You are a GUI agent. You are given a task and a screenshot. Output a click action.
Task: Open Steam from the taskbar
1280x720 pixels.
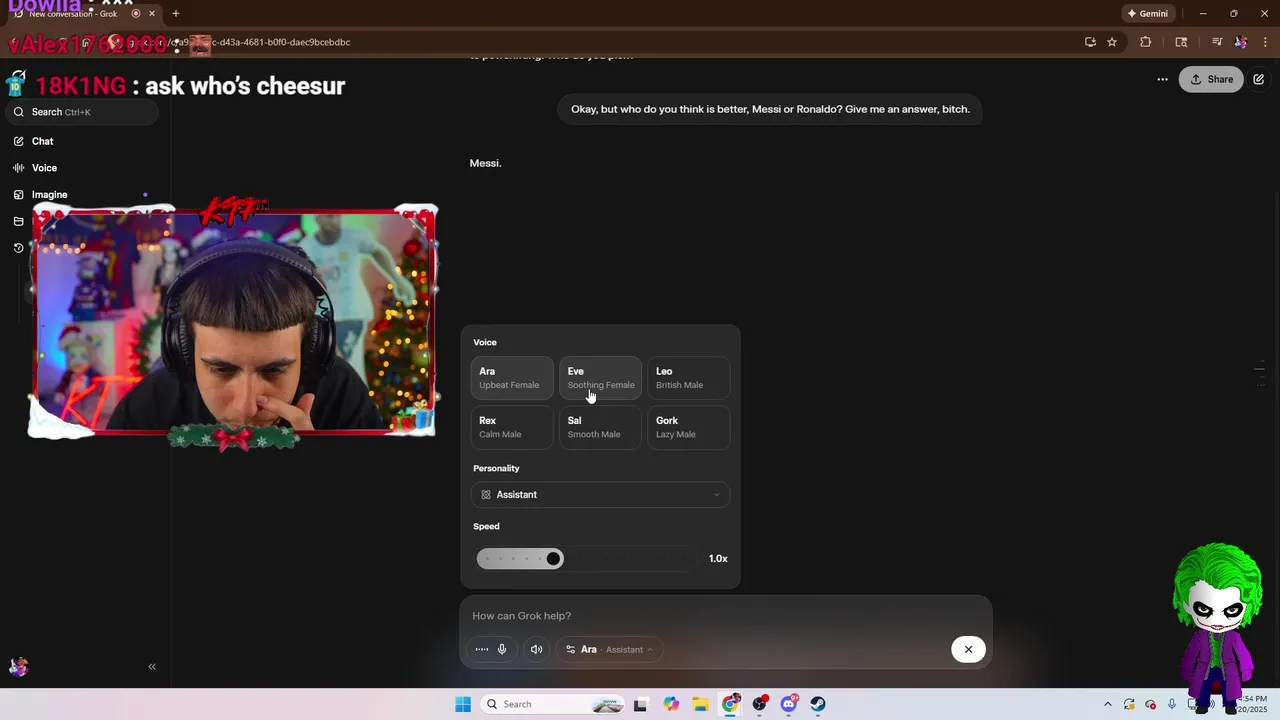click(x=818, y=704)
